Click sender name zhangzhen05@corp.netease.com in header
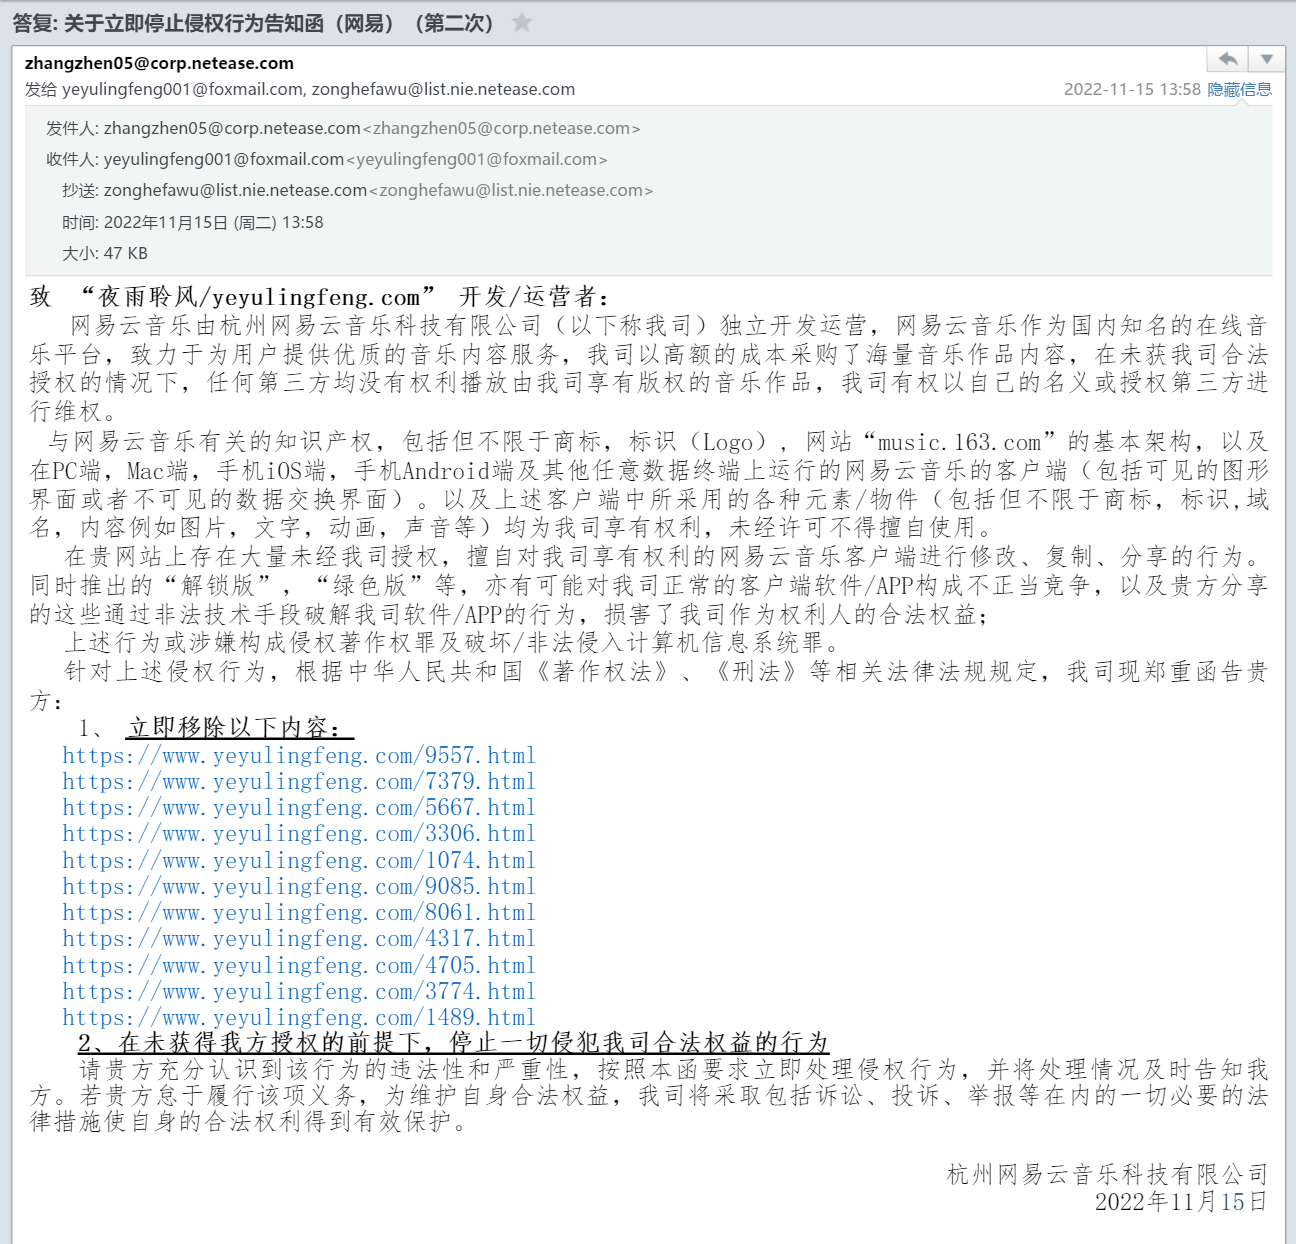Viewport: 1296px width, 1244px height. (x=159, y=63)
